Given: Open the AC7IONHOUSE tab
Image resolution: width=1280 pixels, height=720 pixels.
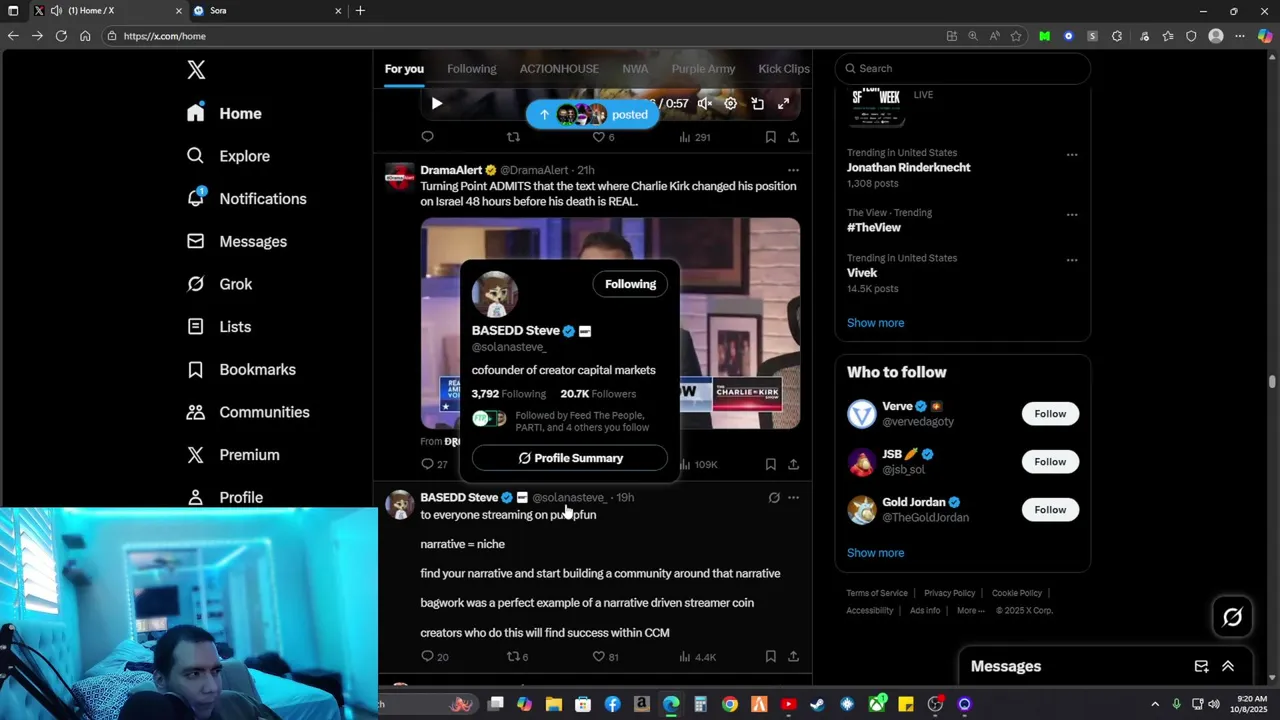Looking at the screenshot, I should (559, 69).
